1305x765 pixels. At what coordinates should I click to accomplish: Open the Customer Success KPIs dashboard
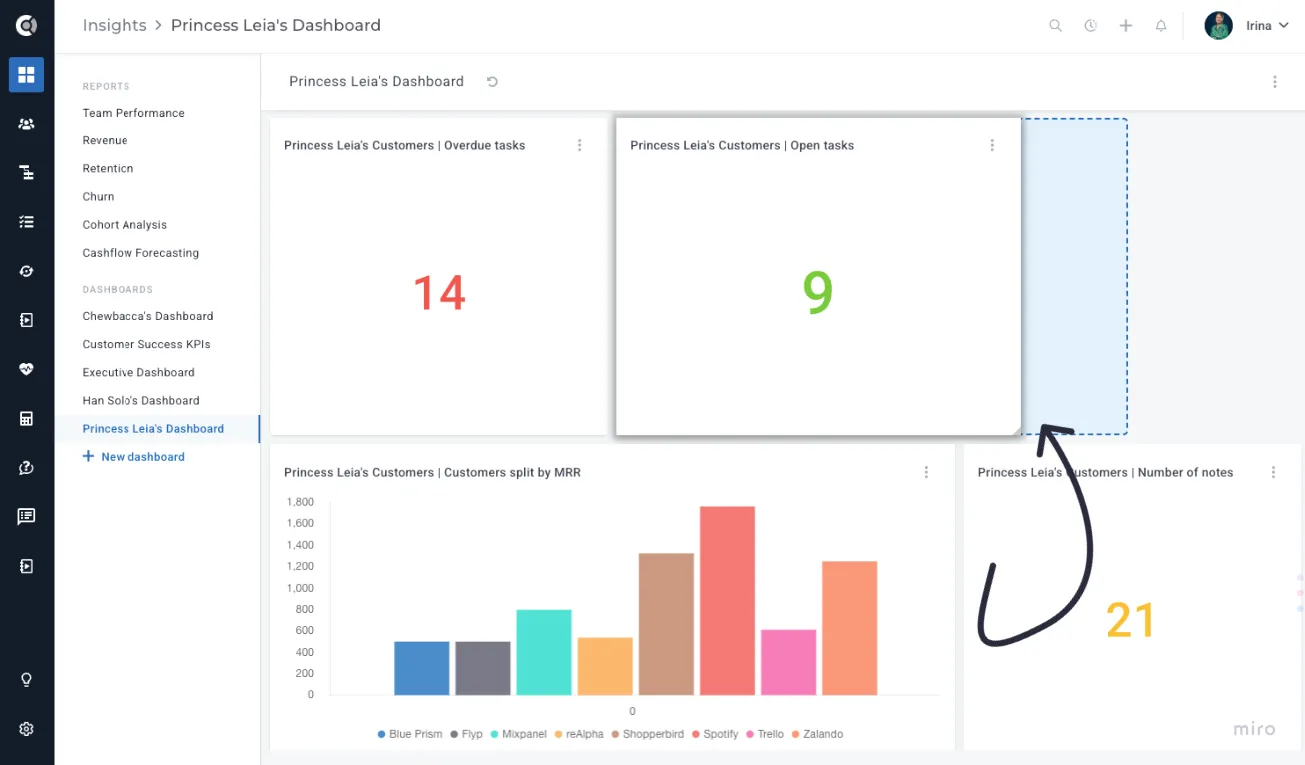pyautogui.click(x=147, y=344)
